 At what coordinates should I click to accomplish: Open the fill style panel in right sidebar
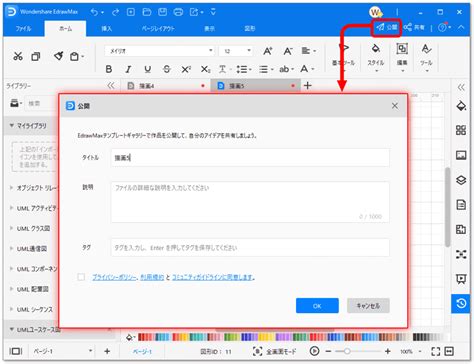(461, 106)
